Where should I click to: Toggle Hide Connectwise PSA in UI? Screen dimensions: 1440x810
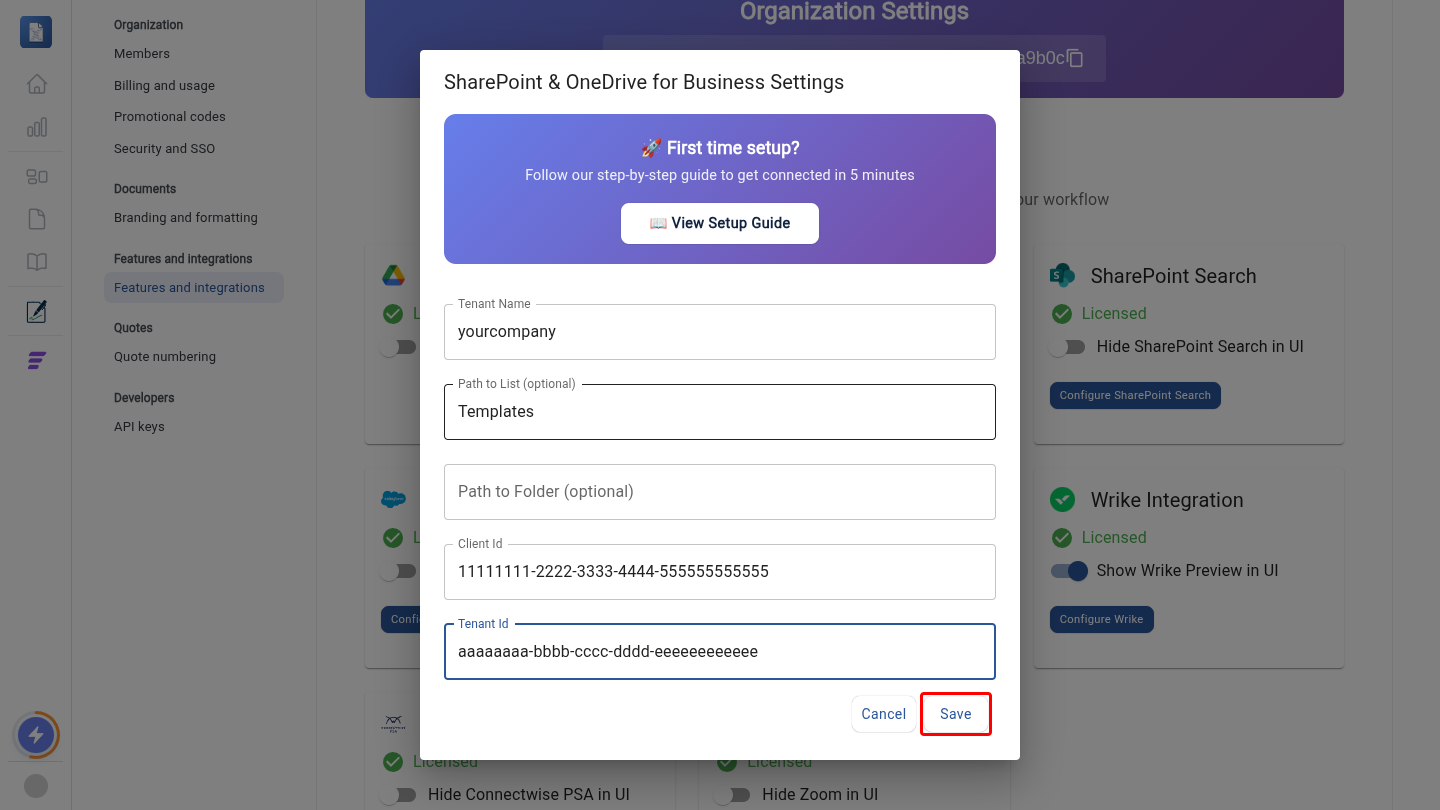pyautogui.click(x=399, y=795)
